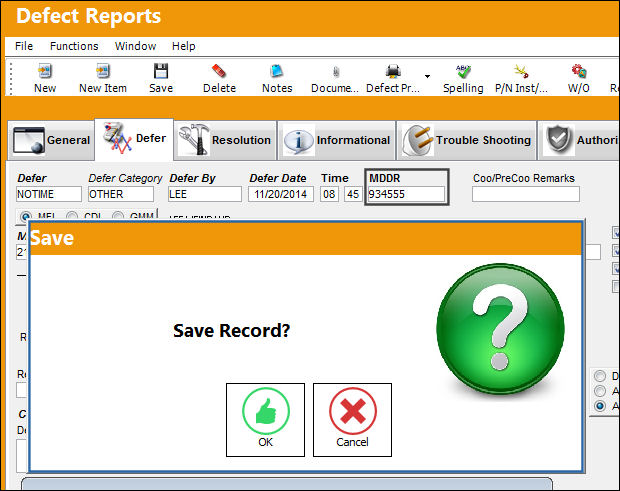Open the Window menu
Screen dimensions: 620x491
point(135,46)
